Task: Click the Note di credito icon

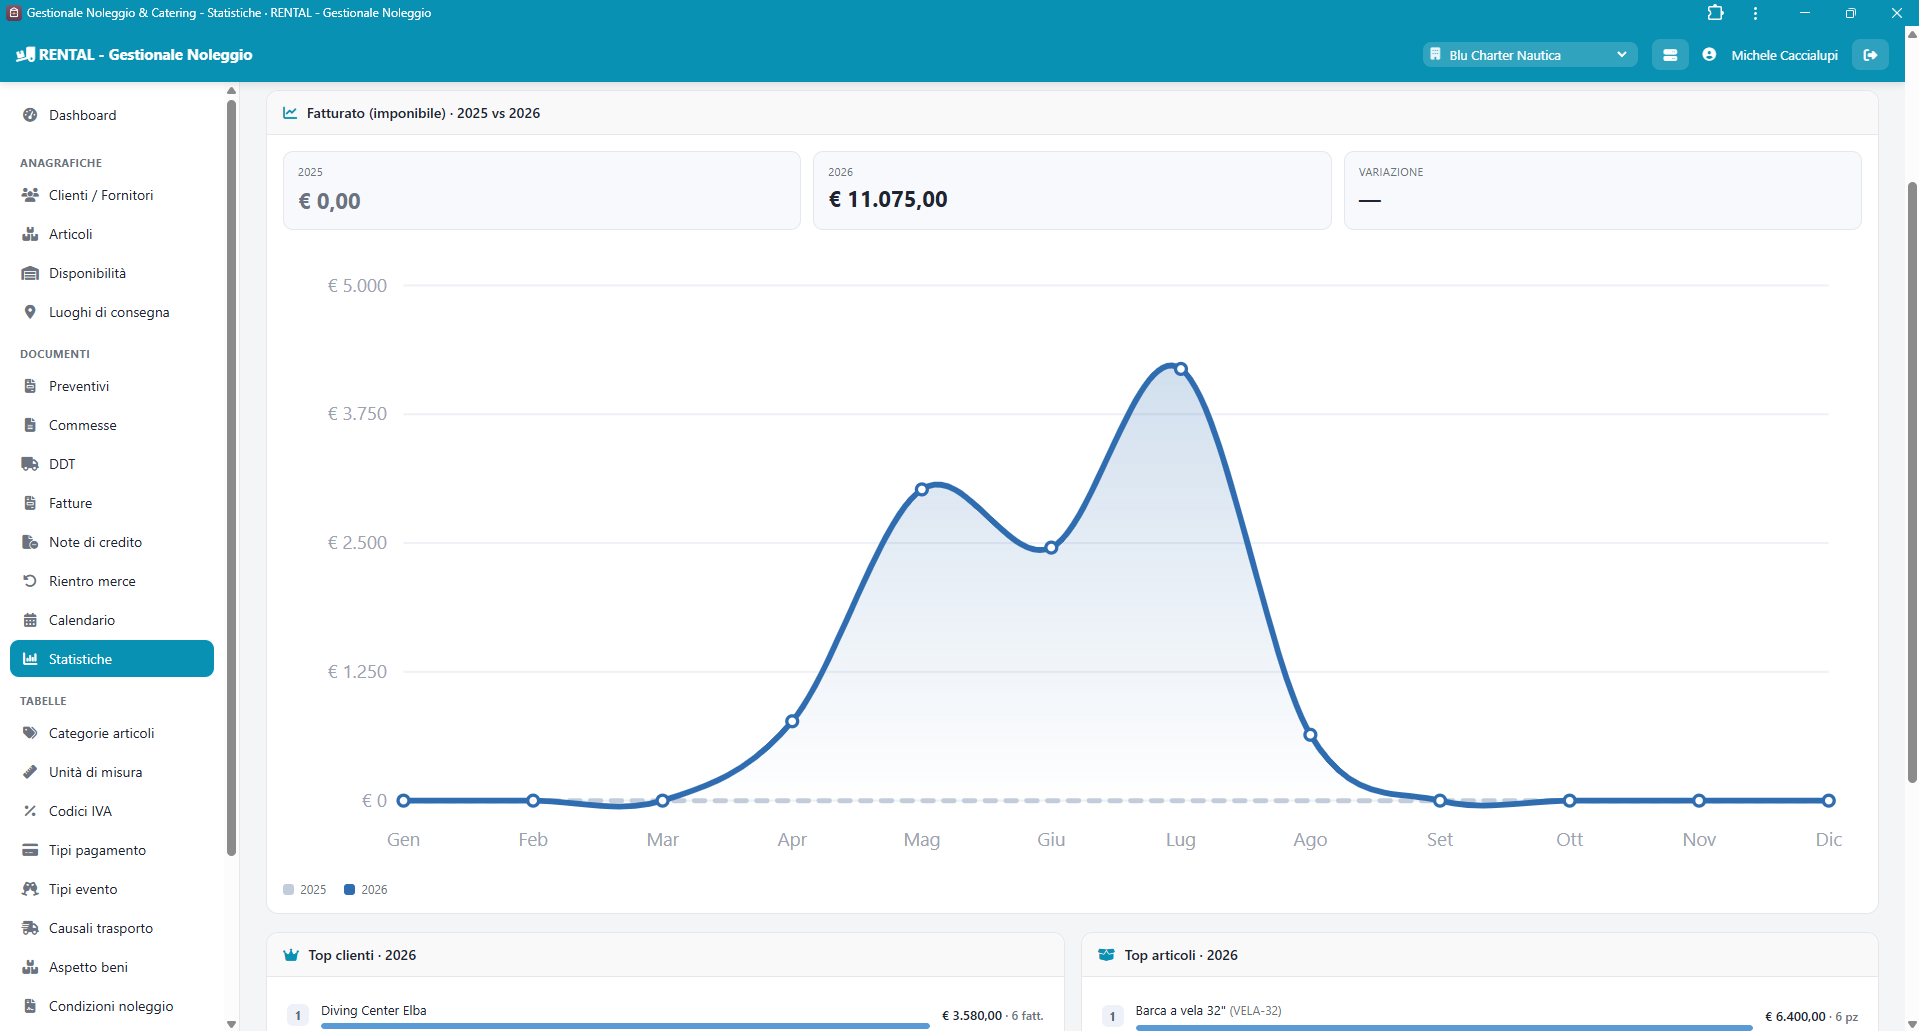Action: click(30, 542)
